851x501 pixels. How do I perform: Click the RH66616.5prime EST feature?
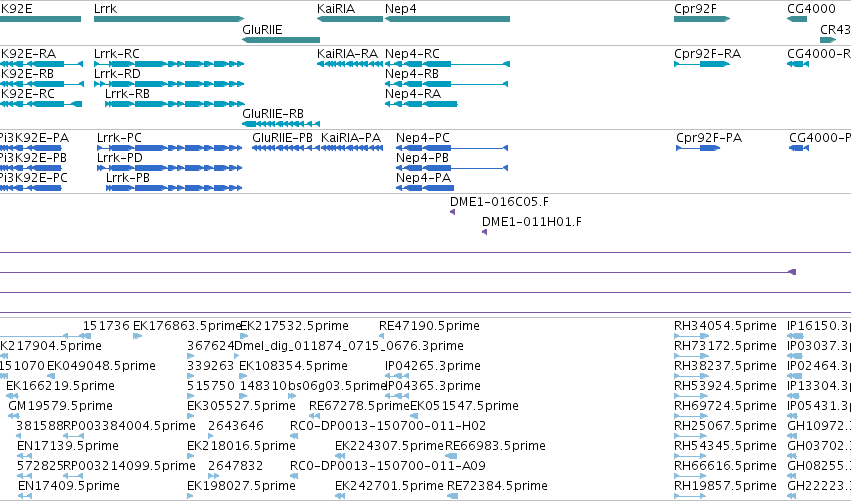click(691, 477)
